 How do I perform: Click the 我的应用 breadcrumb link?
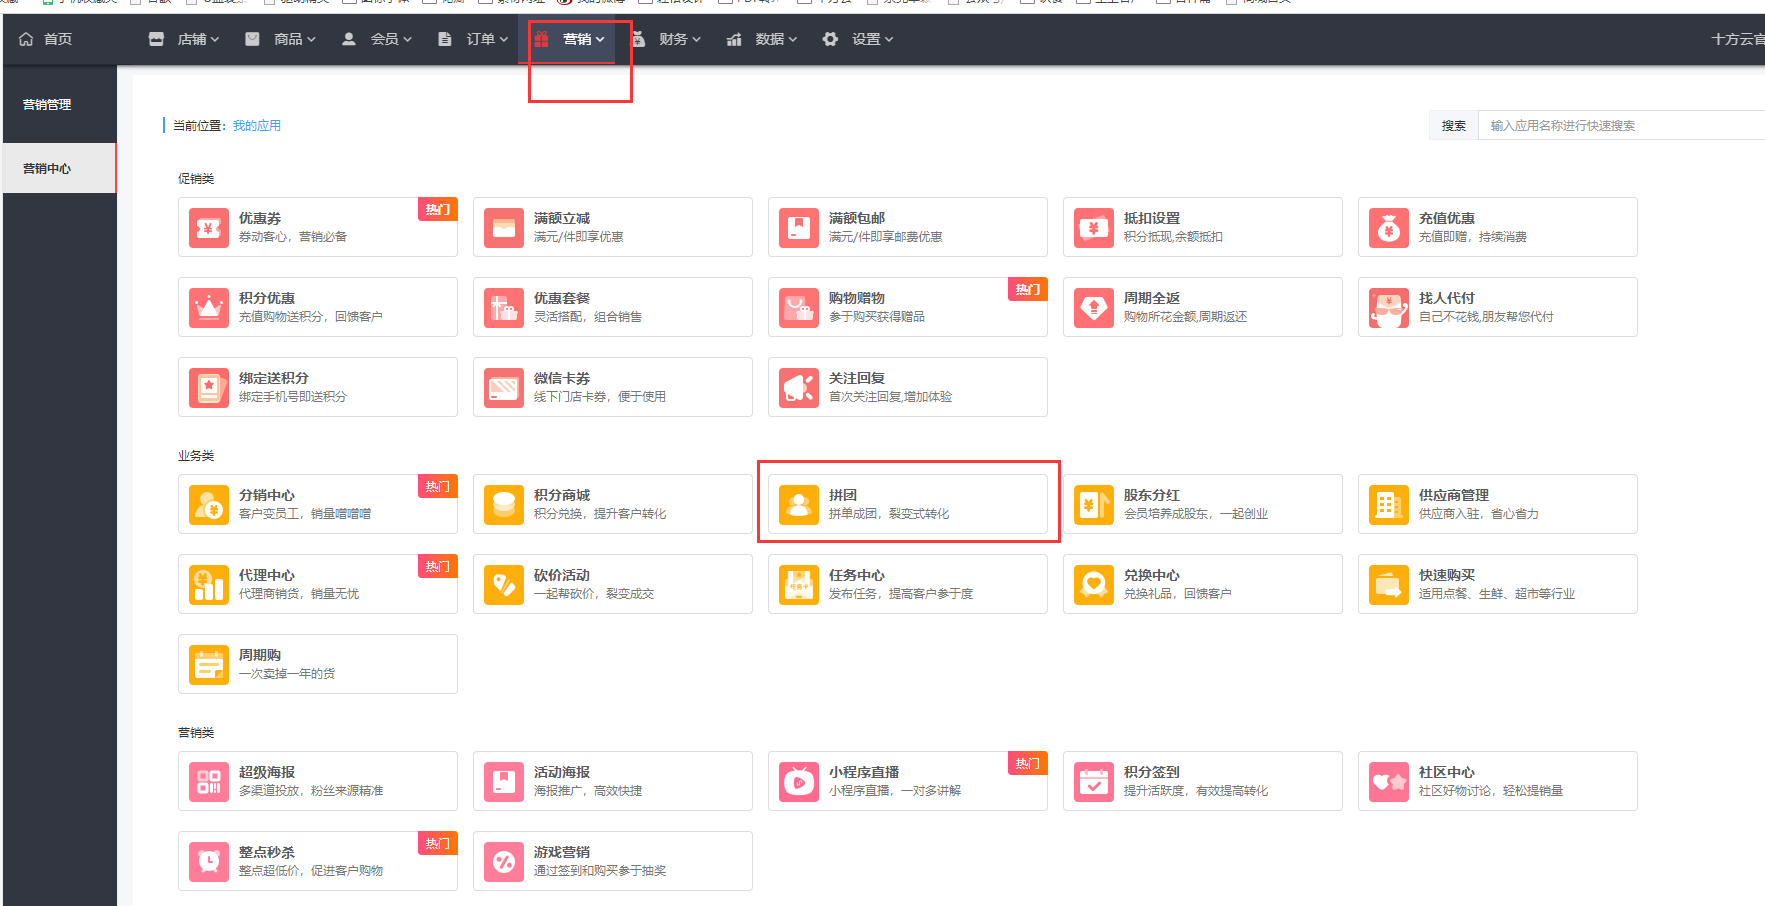[x=257, y=126]
